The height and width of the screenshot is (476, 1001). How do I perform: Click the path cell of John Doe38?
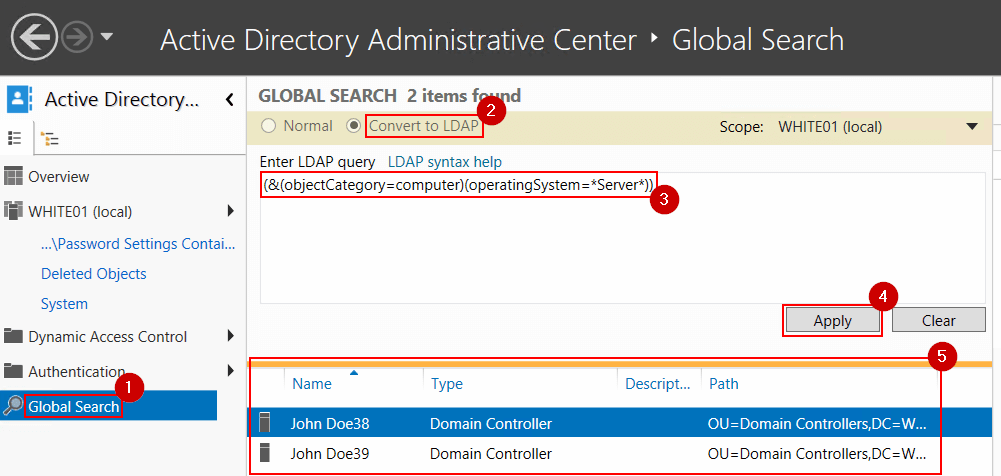(817, 424)
